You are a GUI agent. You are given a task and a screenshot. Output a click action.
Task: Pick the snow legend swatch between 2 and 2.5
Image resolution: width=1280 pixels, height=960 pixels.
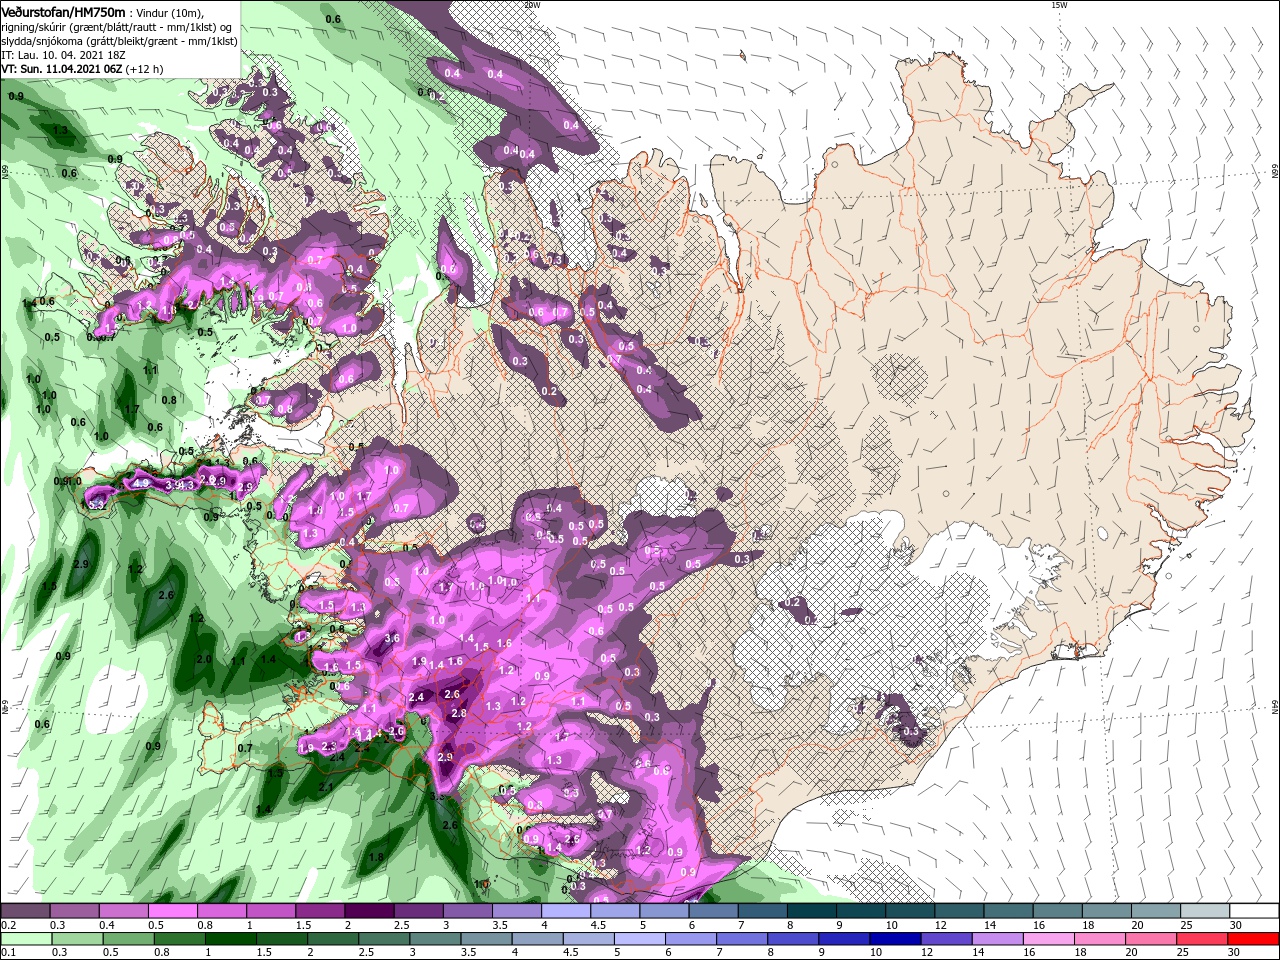click(368, 911)
